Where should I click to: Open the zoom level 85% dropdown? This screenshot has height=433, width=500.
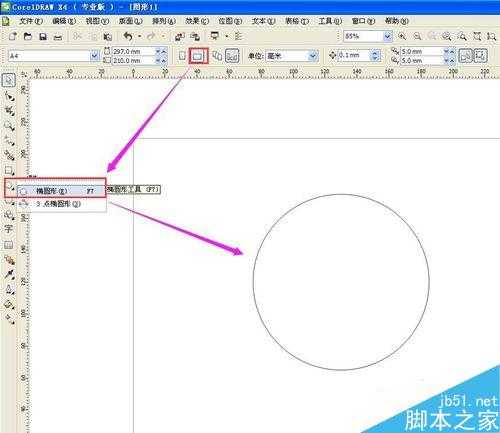387,36
